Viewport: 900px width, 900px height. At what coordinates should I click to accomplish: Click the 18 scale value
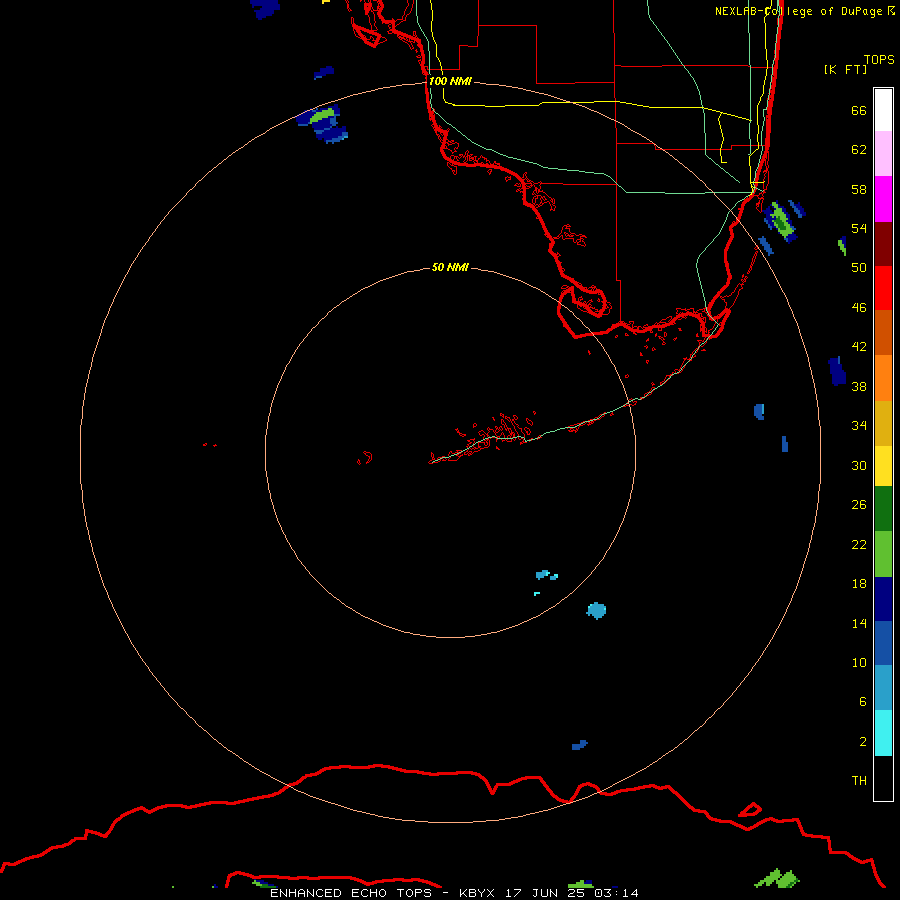pos(859,584)
